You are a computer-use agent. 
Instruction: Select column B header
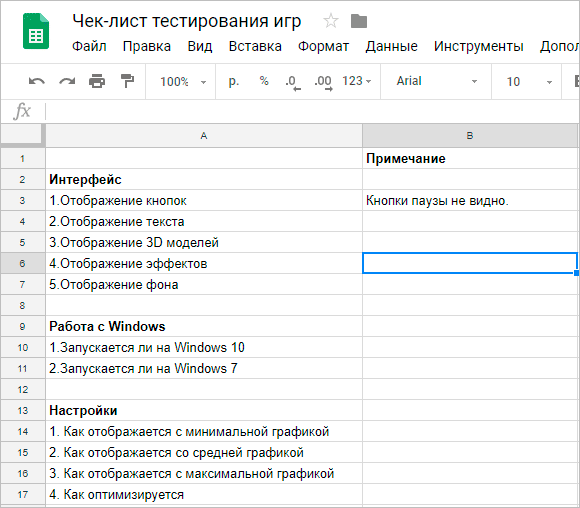(x=470, y=135)
